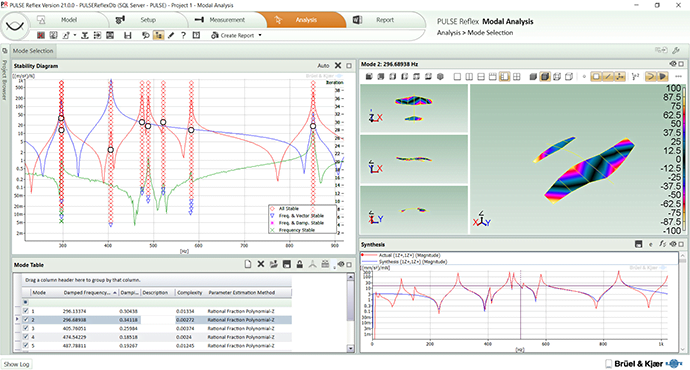Select the hidden-line cube rendering icon
This screenshot has height=370, width=690.
(x=569, y=77)
